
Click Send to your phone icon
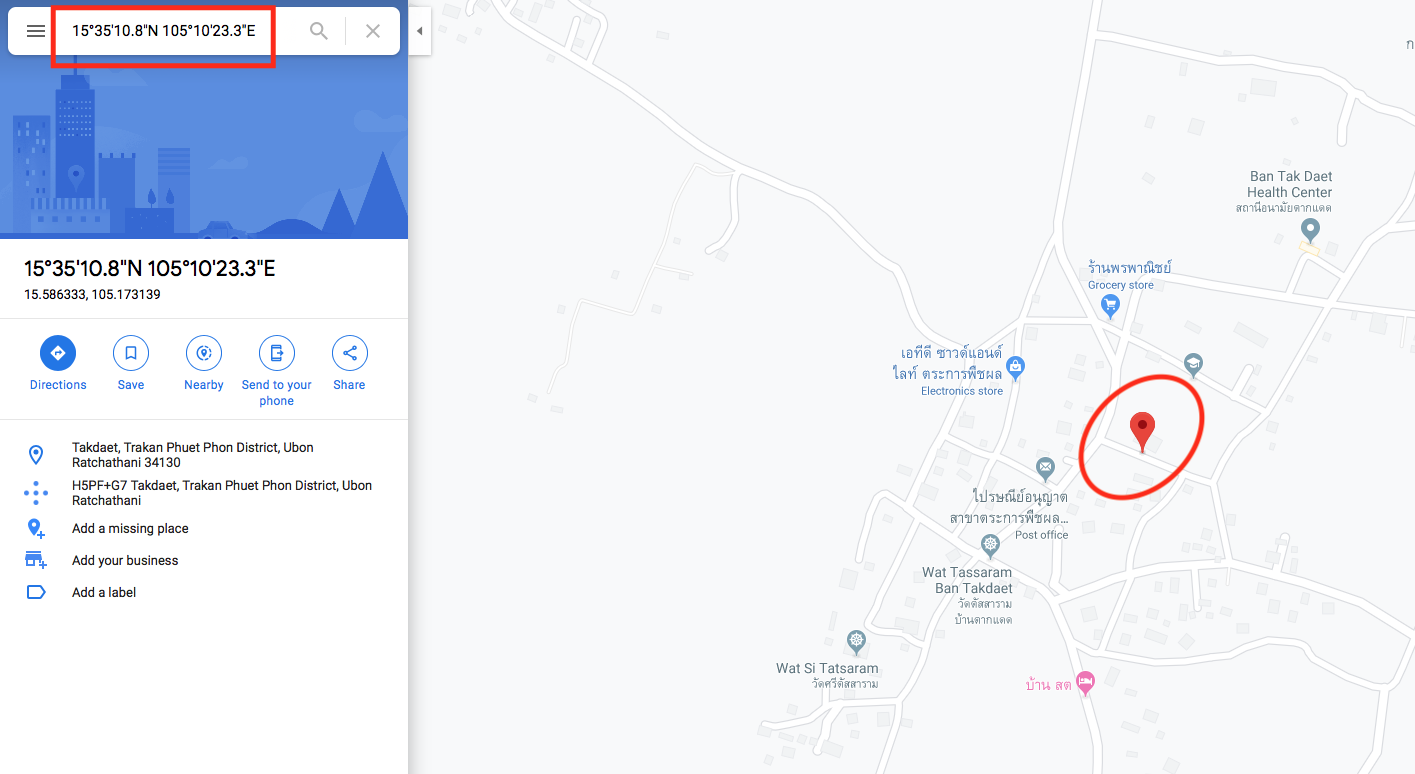(277, 353)
